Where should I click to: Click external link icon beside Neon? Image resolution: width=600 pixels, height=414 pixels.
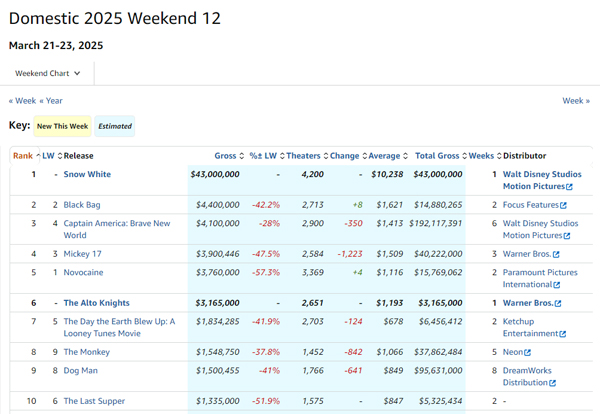pos(528,352)
